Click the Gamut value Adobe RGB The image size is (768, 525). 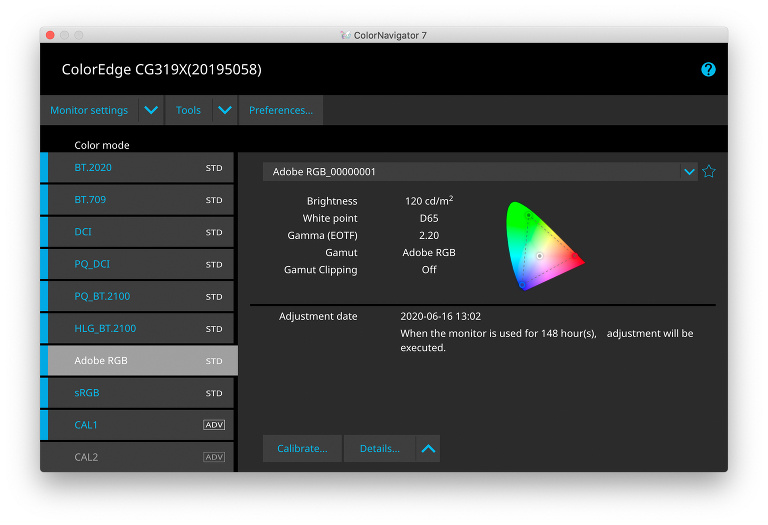click(429, 253)
